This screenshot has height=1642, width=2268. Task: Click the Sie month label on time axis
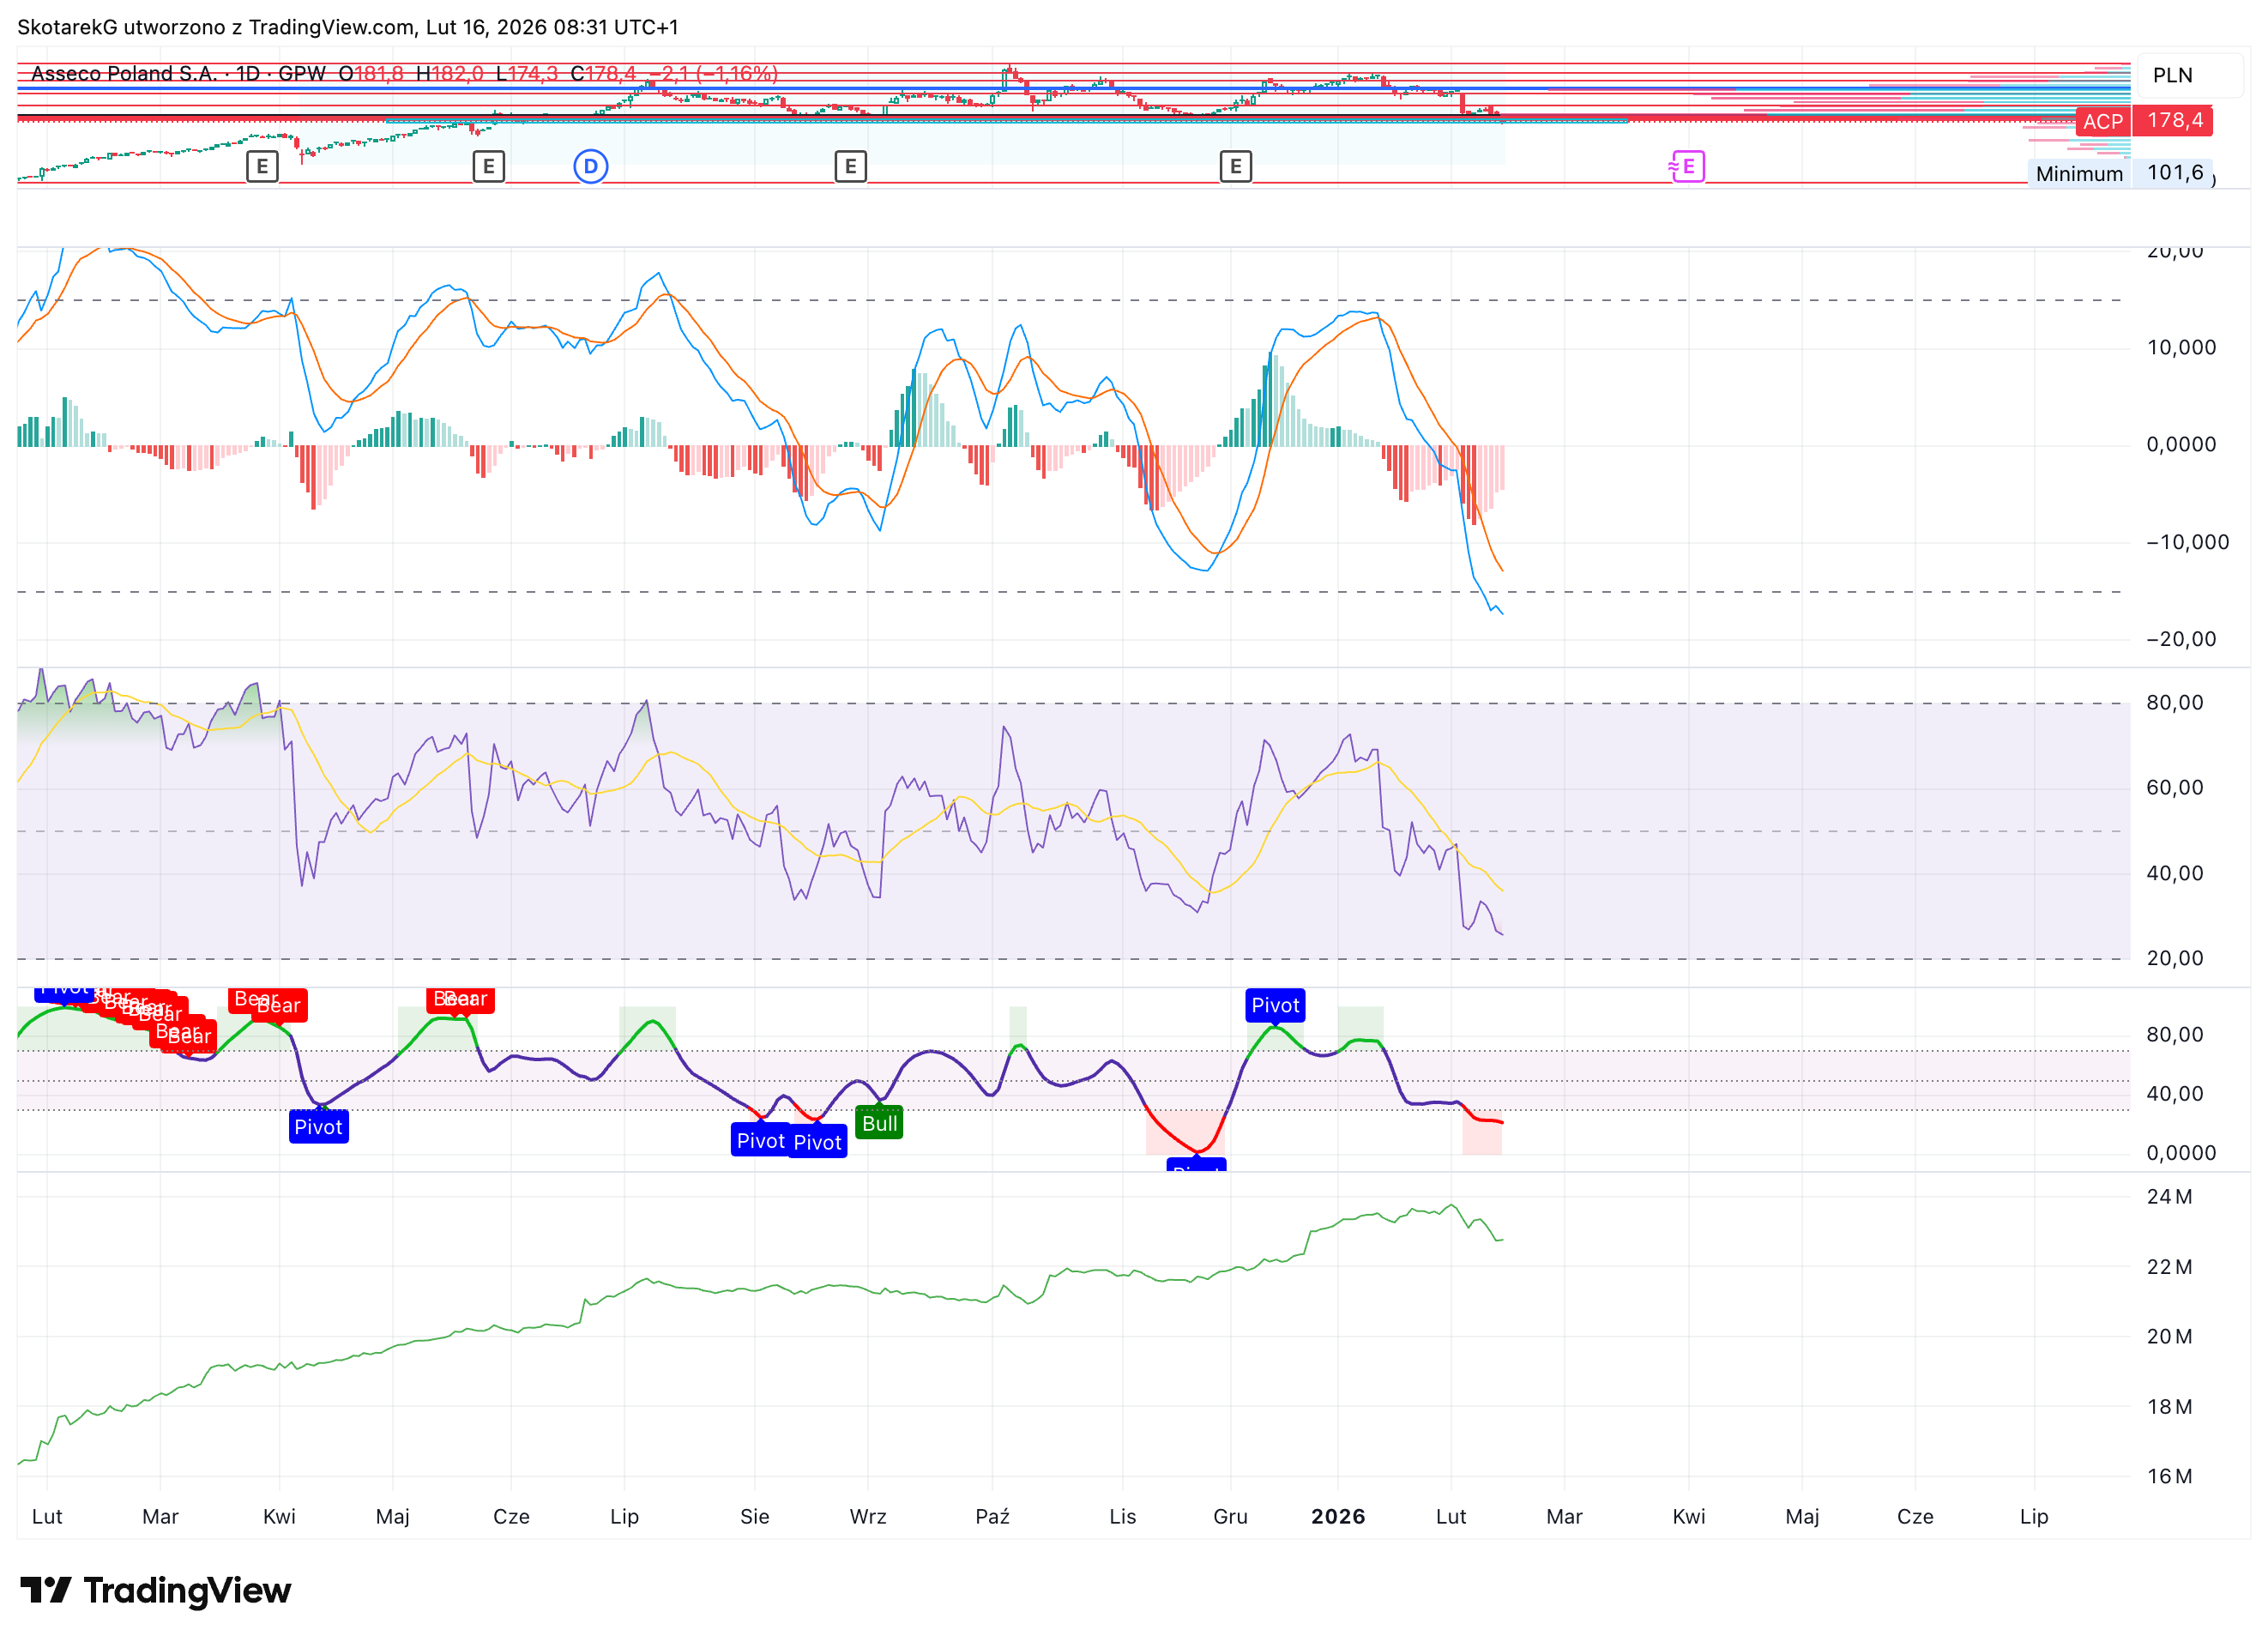pos(755,1516)
